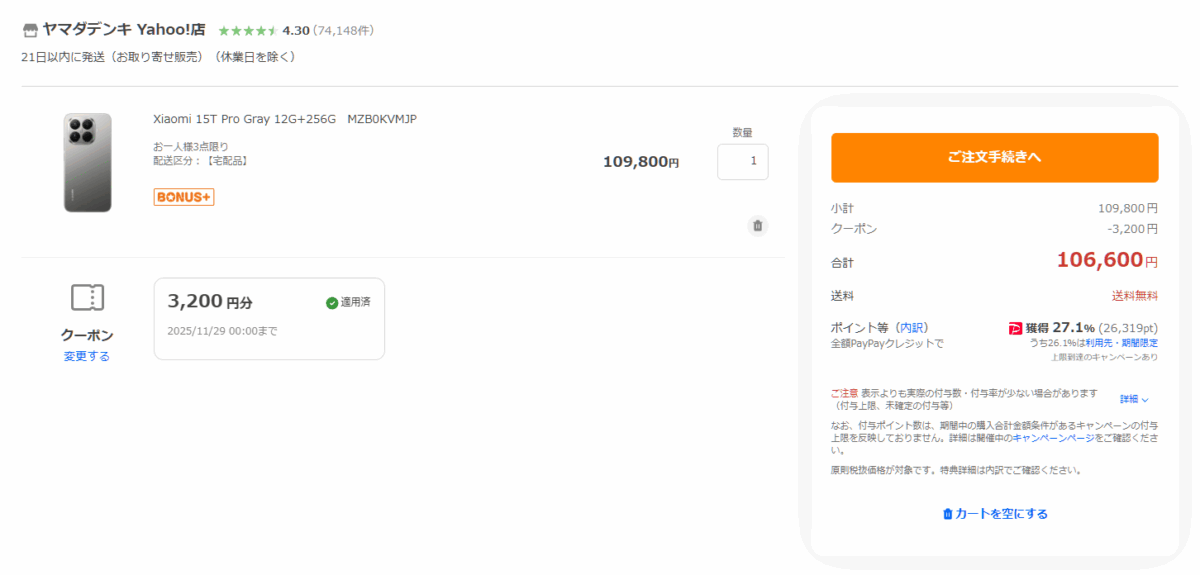Open the Xiaomi 15T Pro Gray product title
The image size is (1200, 575).
284,119
